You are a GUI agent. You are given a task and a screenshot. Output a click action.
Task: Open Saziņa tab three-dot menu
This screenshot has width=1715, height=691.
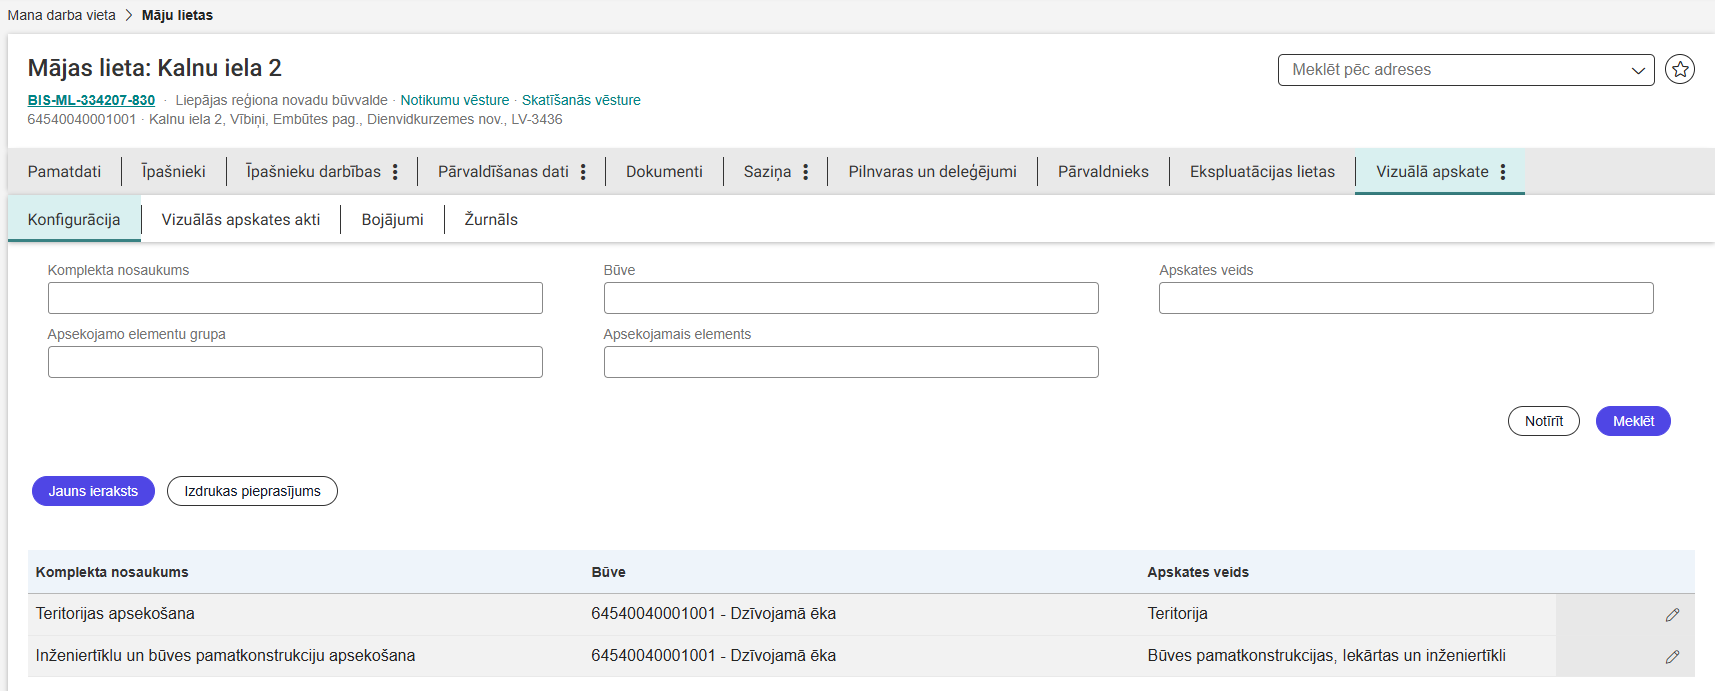tap(805, 172)
